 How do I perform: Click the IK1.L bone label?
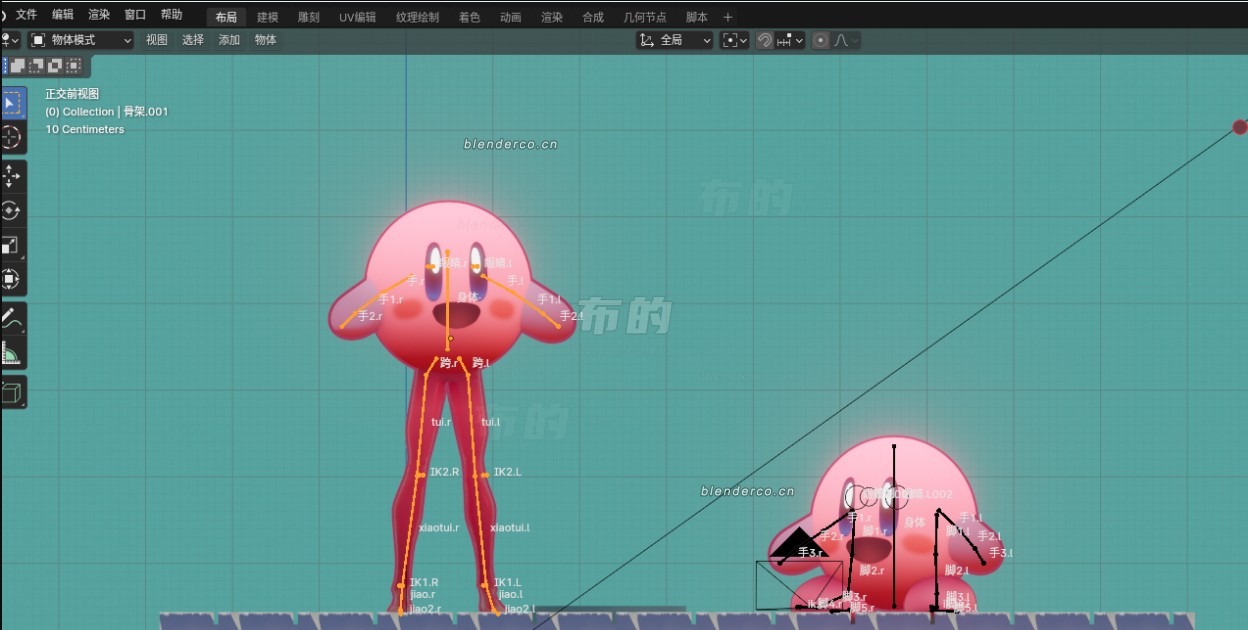tap(507, 582)
